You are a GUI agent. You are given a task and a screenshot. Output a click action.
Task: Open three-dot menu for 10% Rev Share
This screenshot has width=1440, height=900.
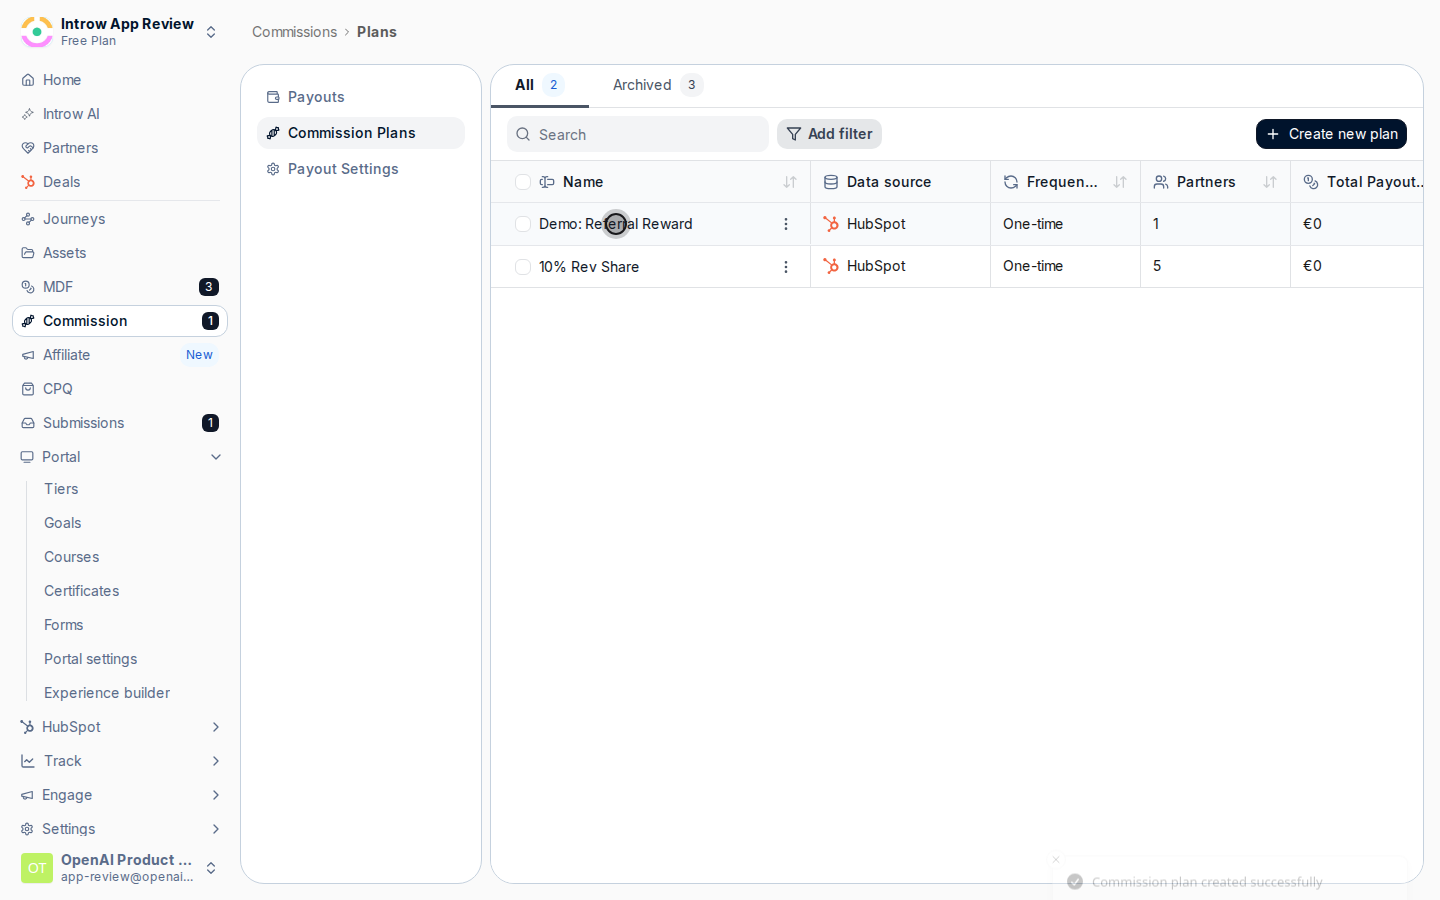click(786, 267)
